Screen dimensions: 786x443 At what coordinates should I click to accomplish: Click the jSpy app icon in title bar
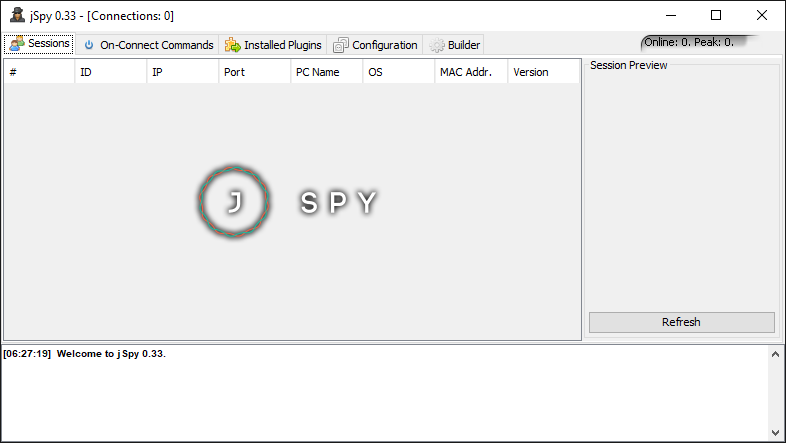[17, 15]
